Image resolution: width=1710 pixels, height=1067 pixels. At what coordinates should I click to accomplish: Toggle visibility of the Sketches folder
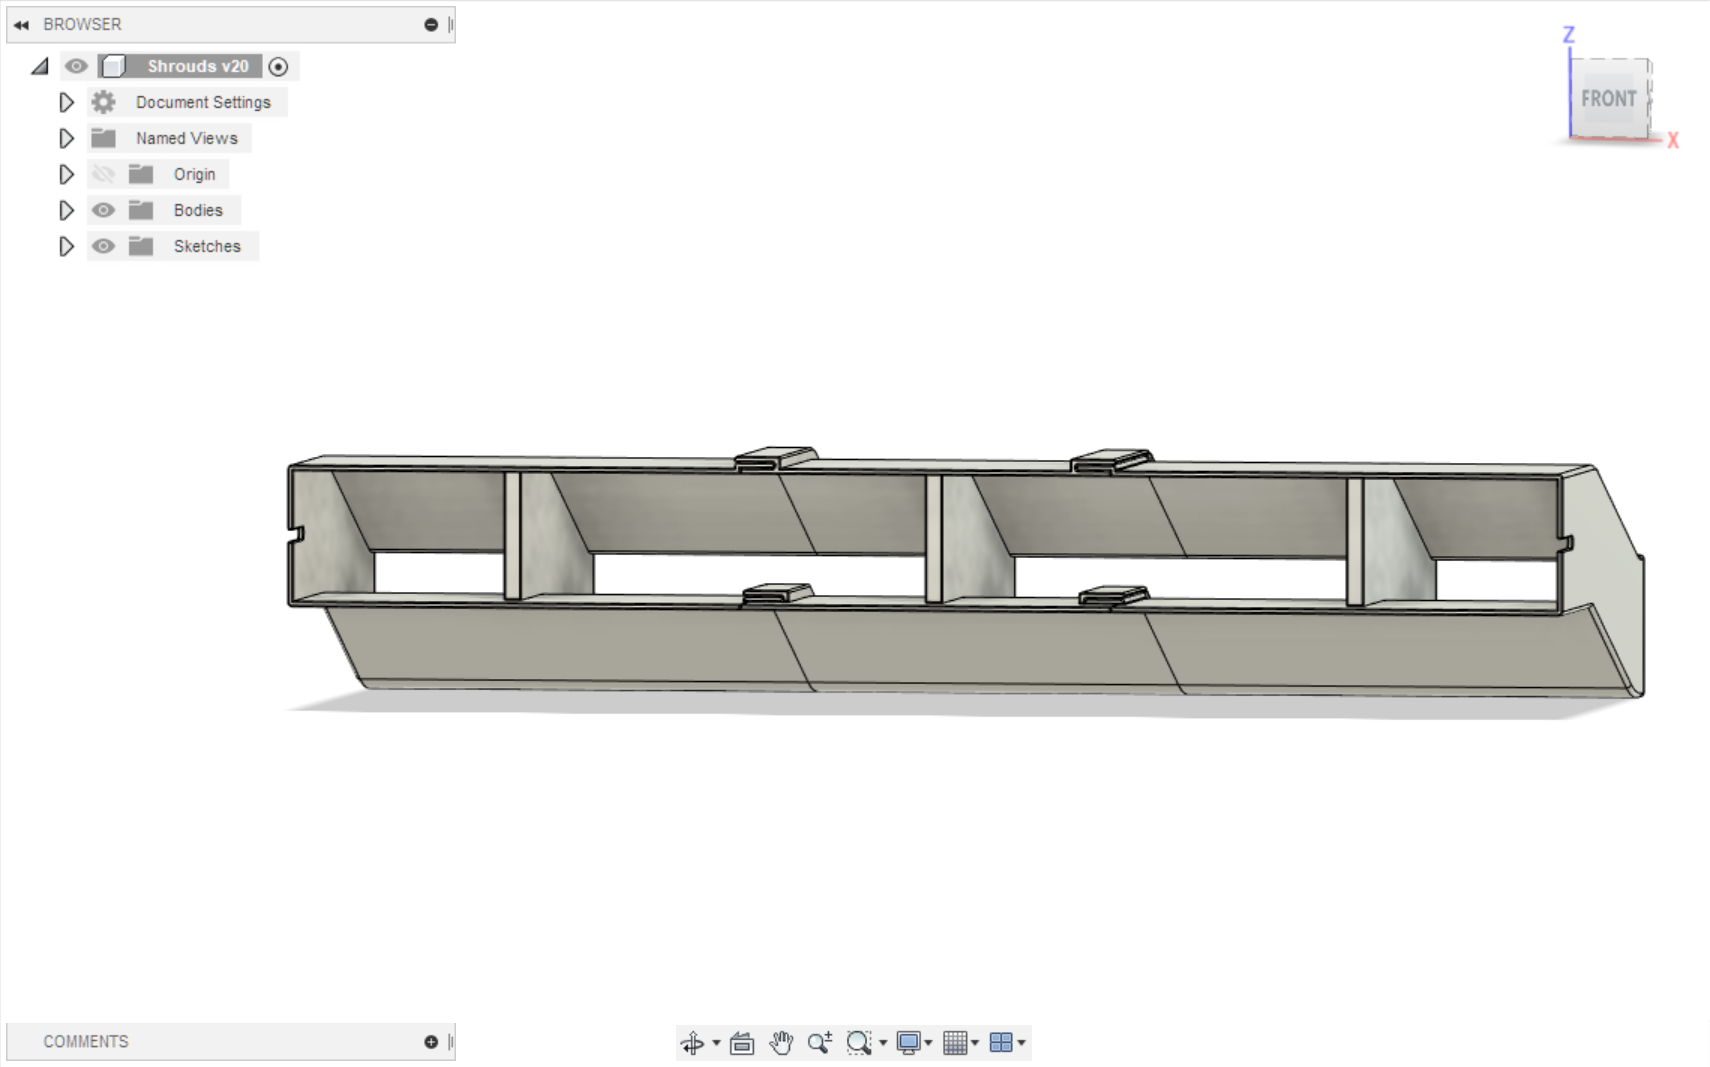(103, 246)
